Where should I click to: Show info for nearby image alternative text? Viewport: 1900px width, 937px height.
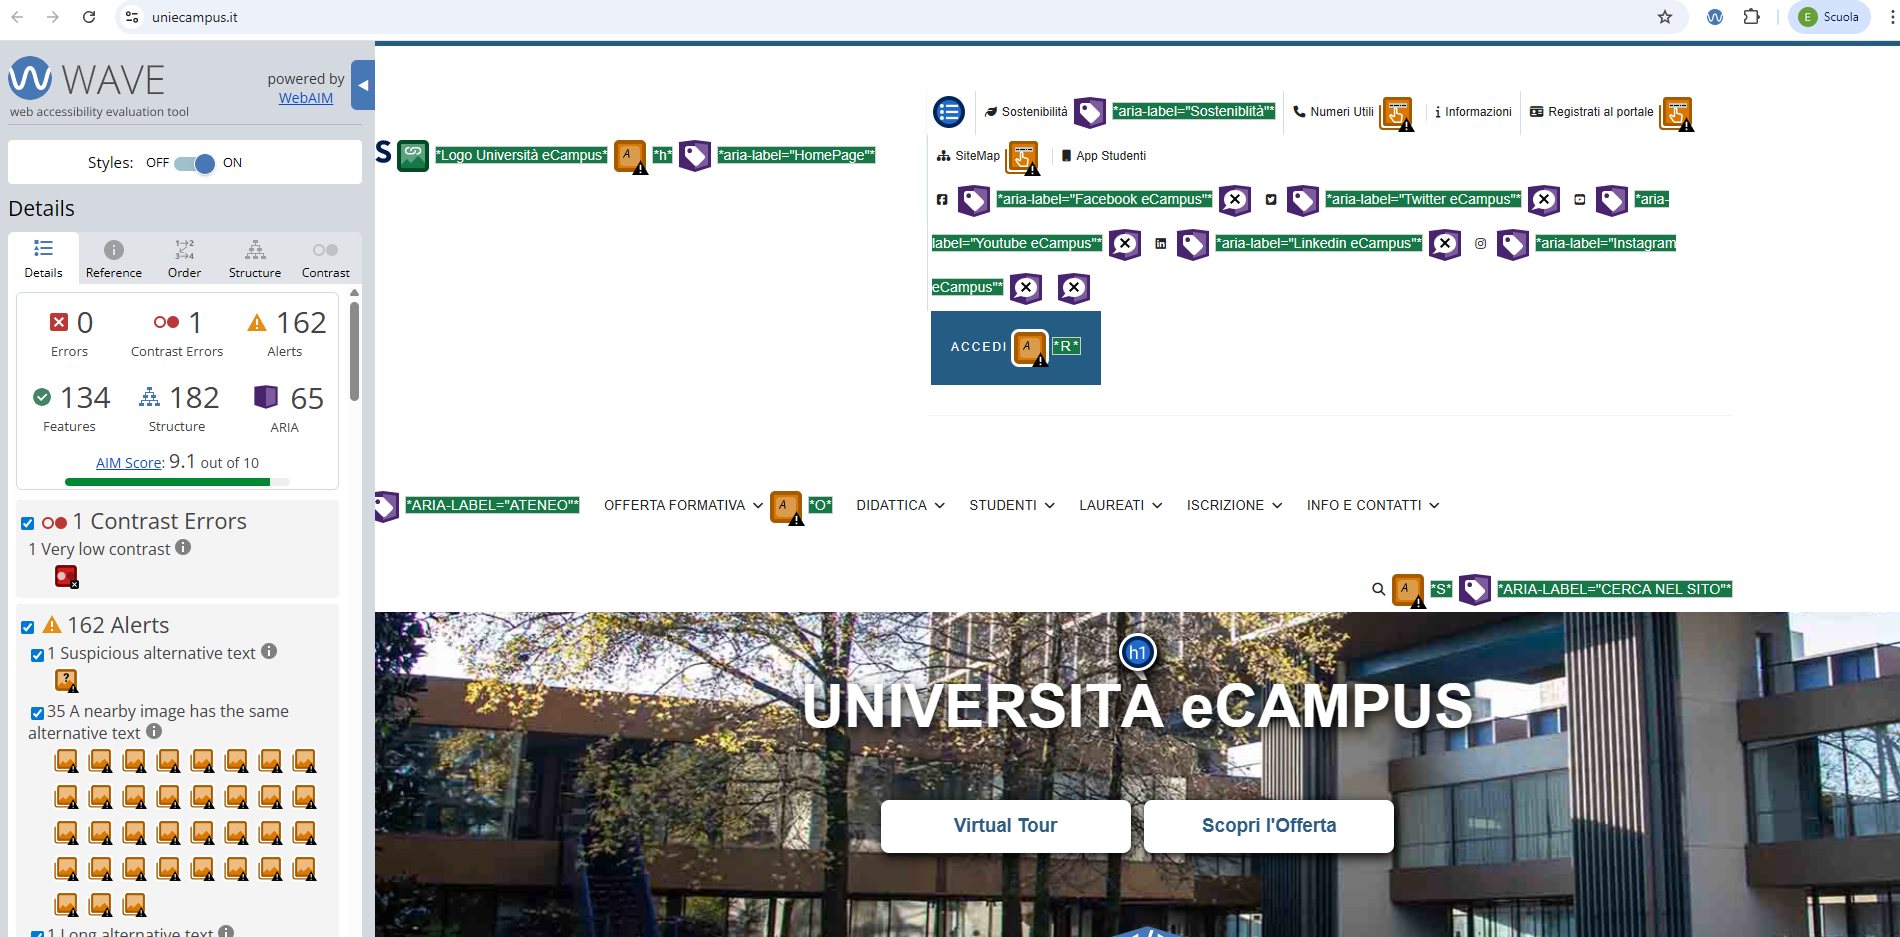154,731
